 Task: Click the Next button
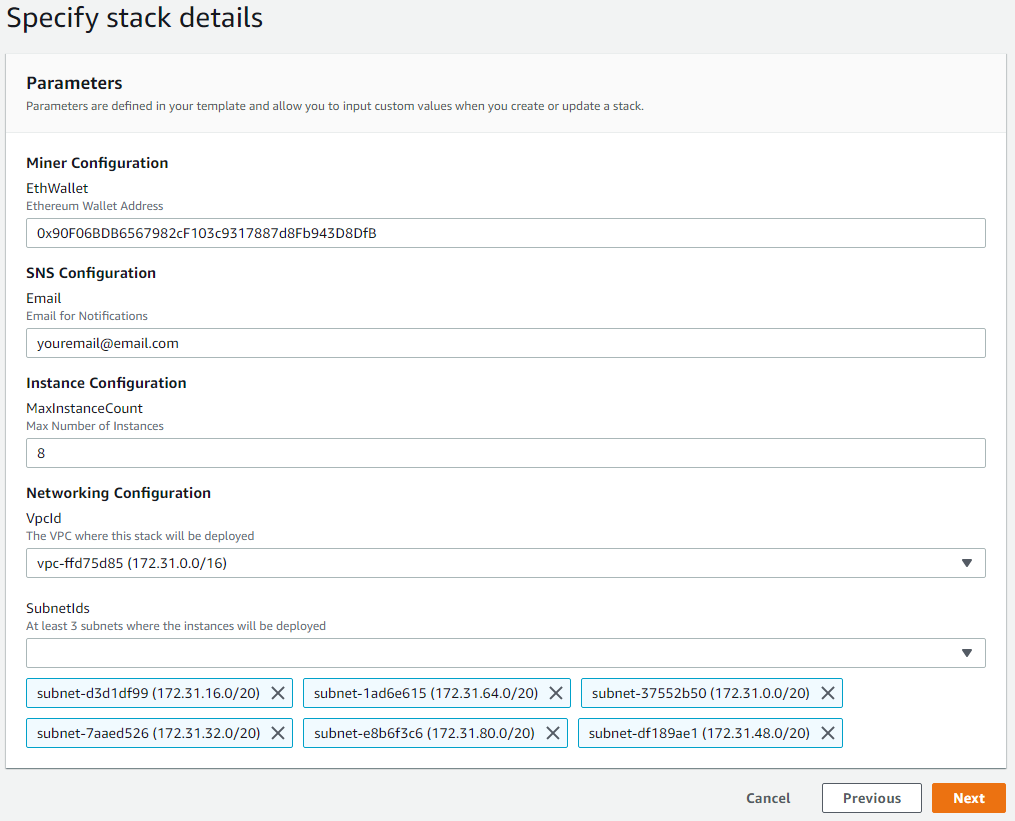coord(967,798)
